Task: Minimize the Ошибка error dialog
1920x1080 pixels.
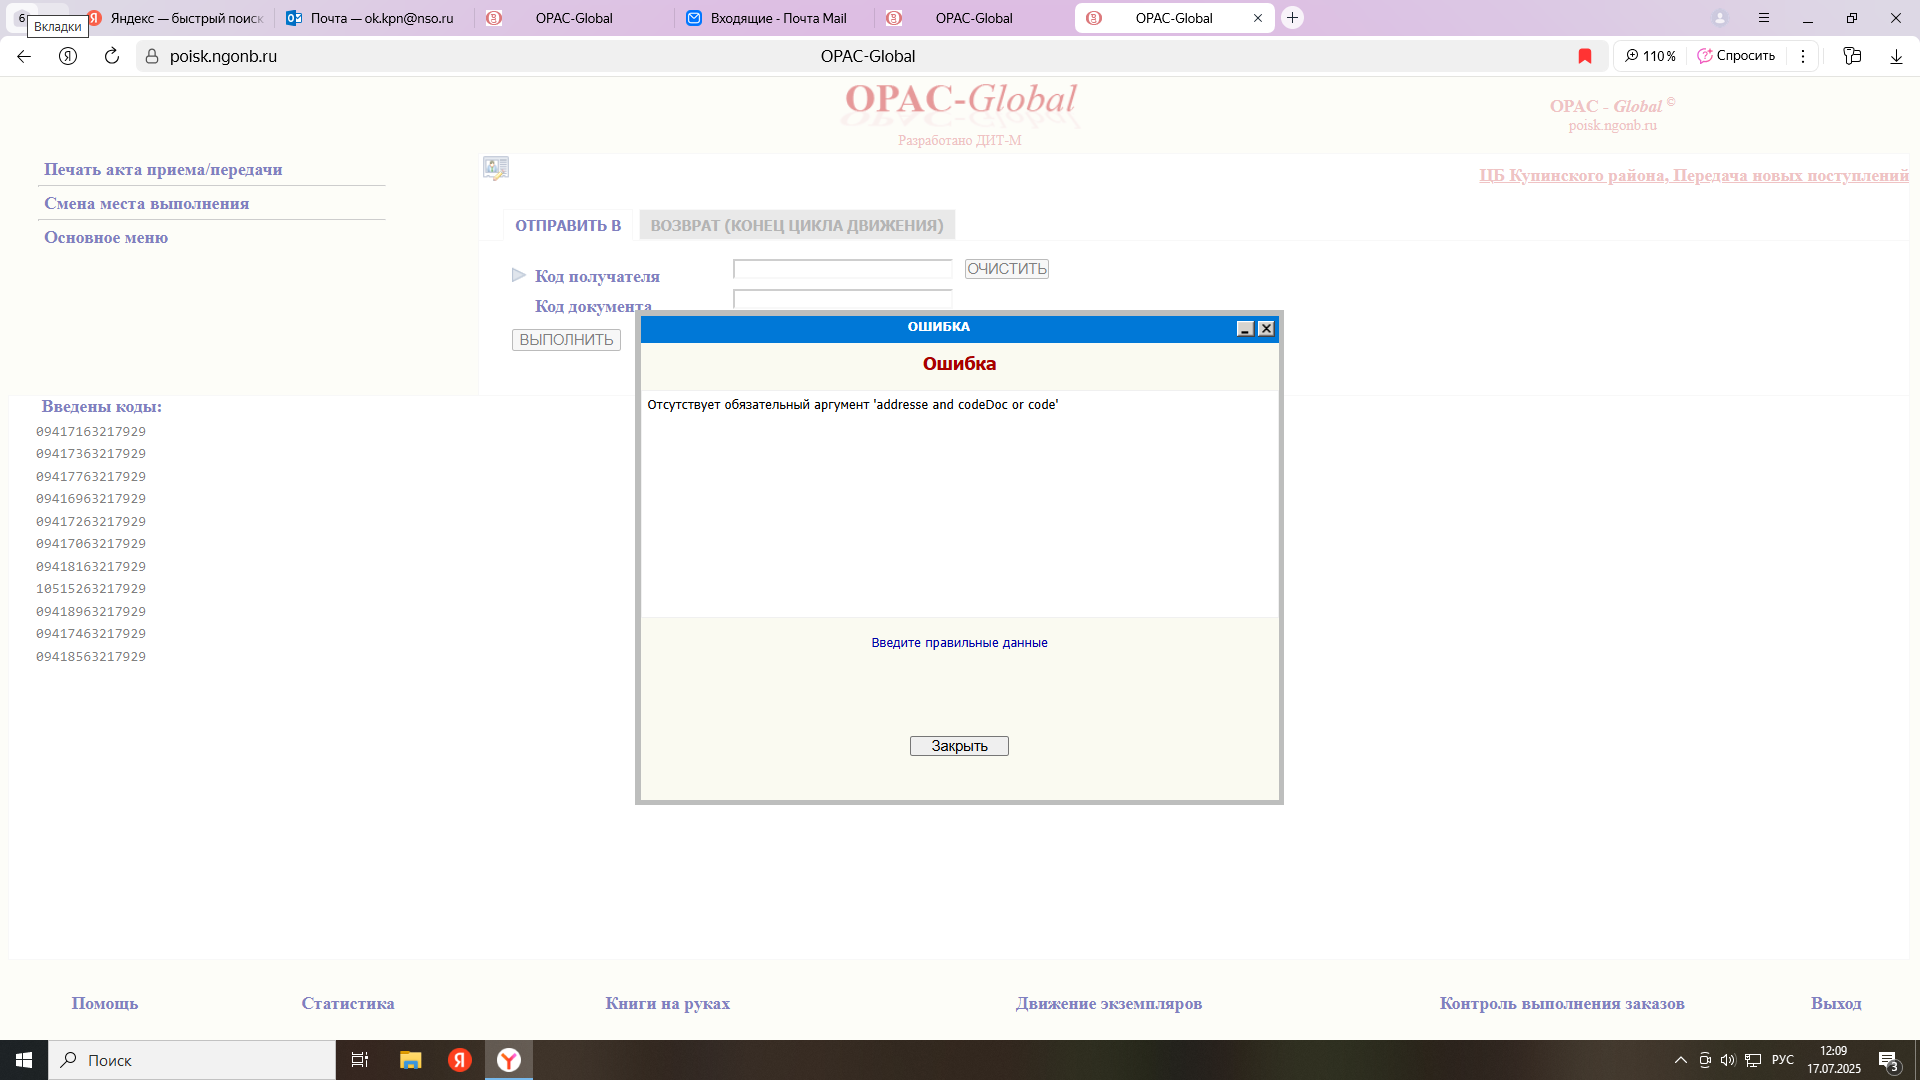Action: coord(1245,329)
